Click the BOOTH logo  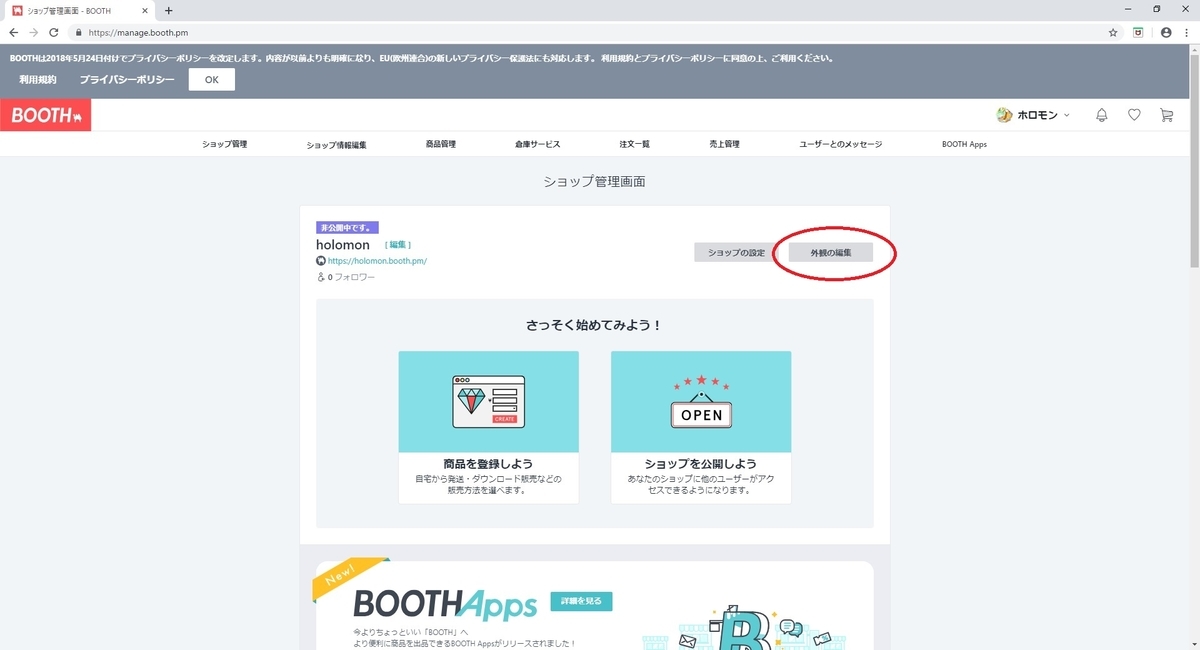[45, 115]
